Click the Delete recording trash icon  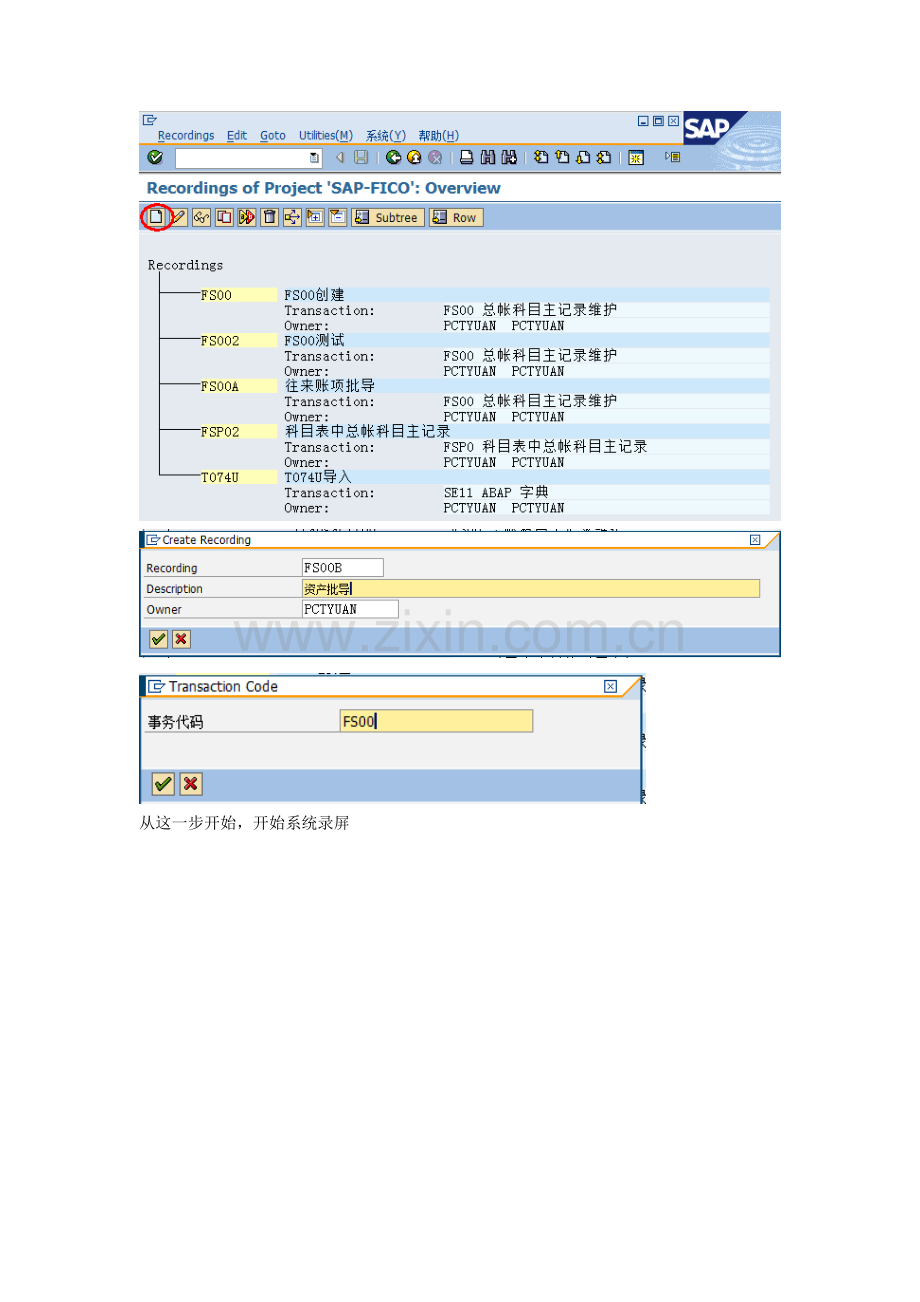(x=269, y=217)
